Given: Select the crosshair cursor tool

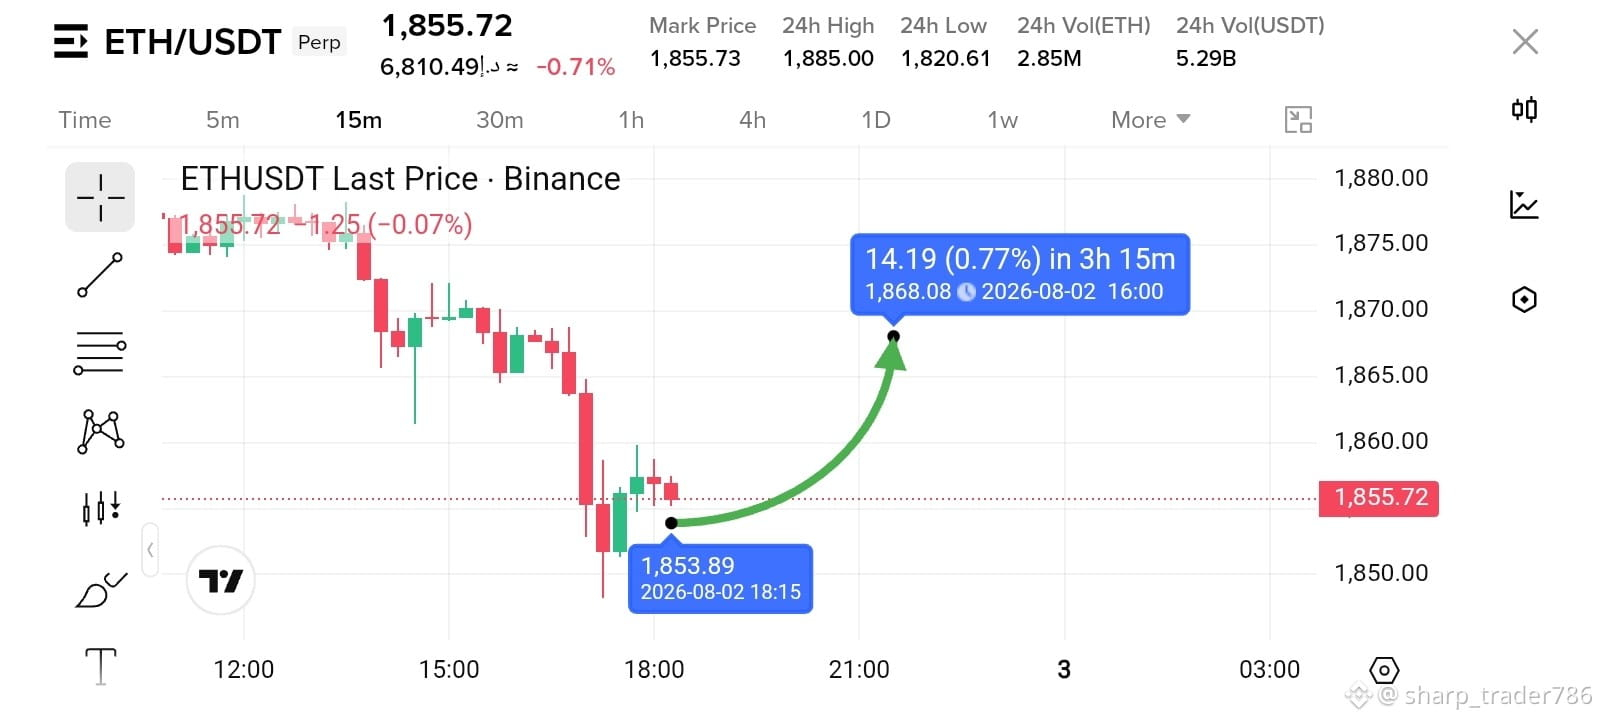Looking at the screenshot, I should [x=100, y=197].
